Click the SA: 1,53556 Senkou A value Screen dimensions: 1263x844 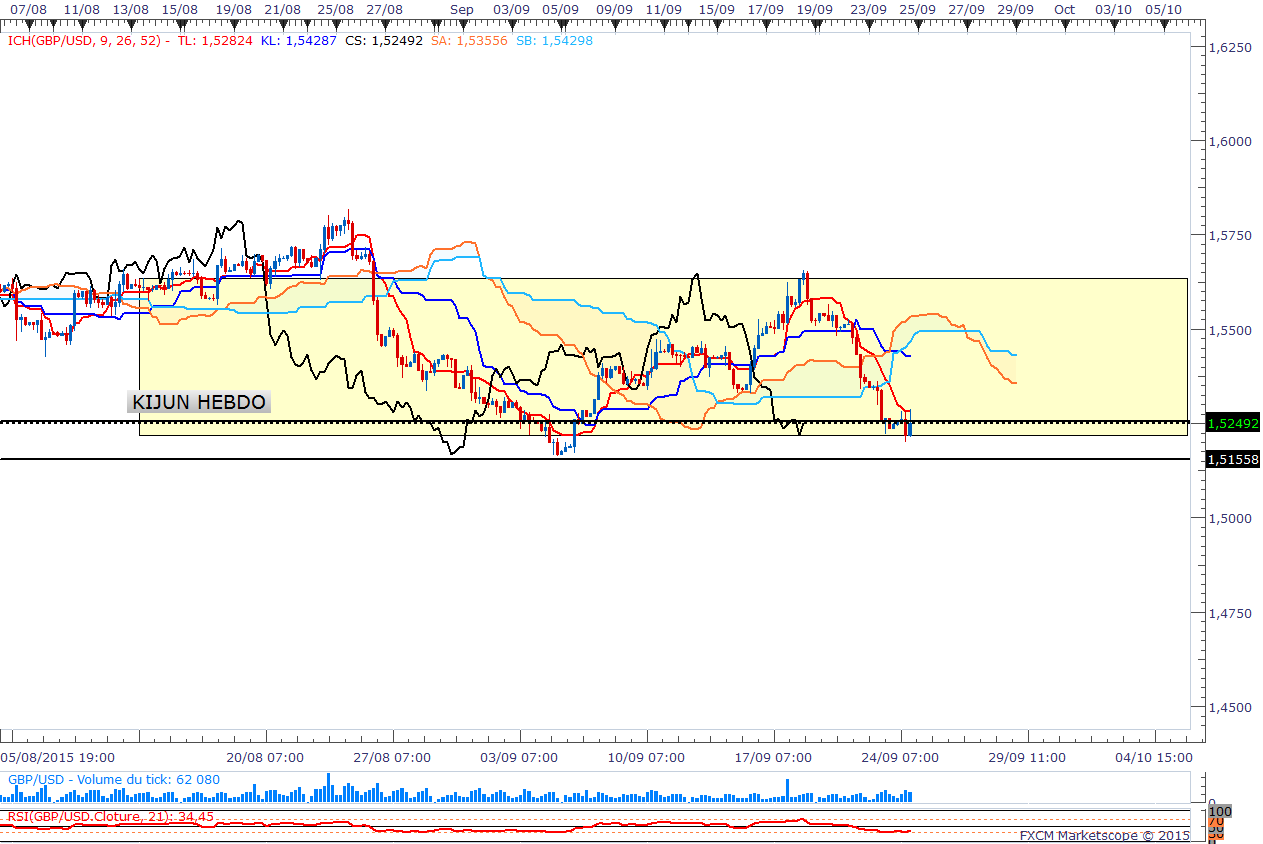pos(474,41)
